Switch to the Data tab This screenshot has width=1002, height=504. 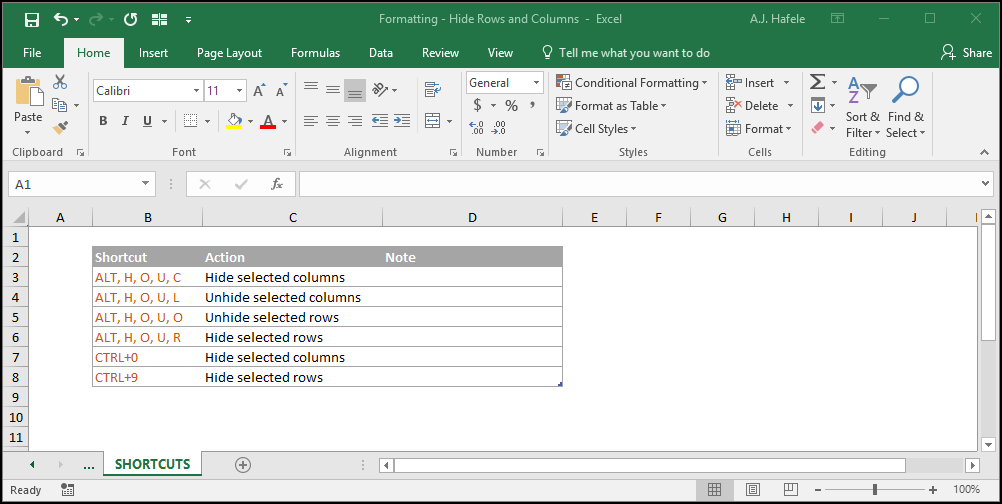381,53
